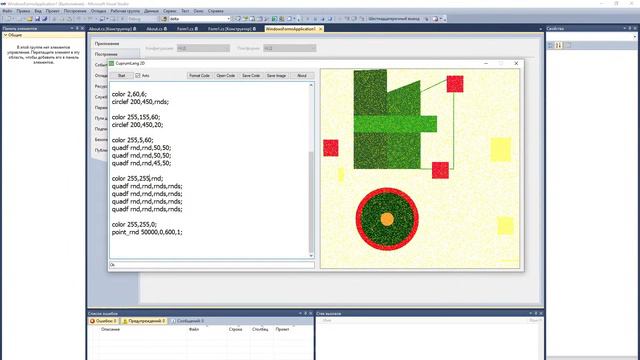Screen dimensions: 640x360
Task: Click the Format Code button
Action: pyautogui.click(x=199, y=76)
